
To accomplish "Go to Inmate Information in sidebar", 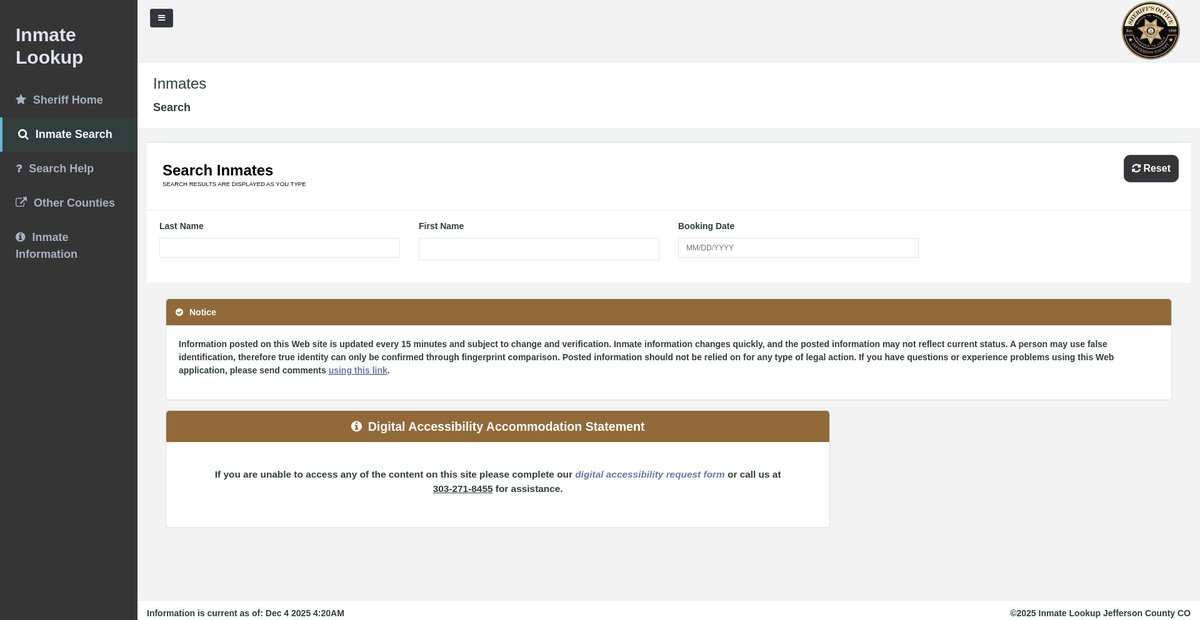I will tap(48, 246).
